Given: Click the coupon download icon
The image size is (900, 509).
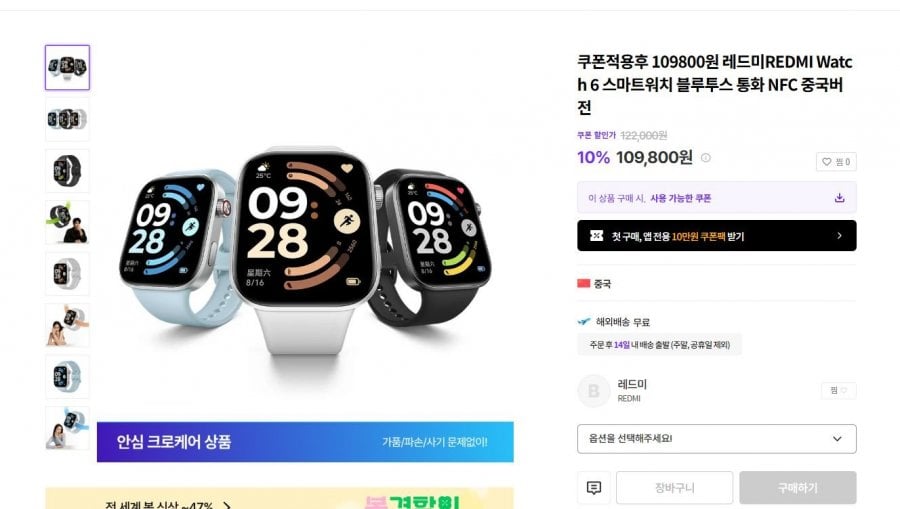Looking at the screenshot, I should coord(839,198).
